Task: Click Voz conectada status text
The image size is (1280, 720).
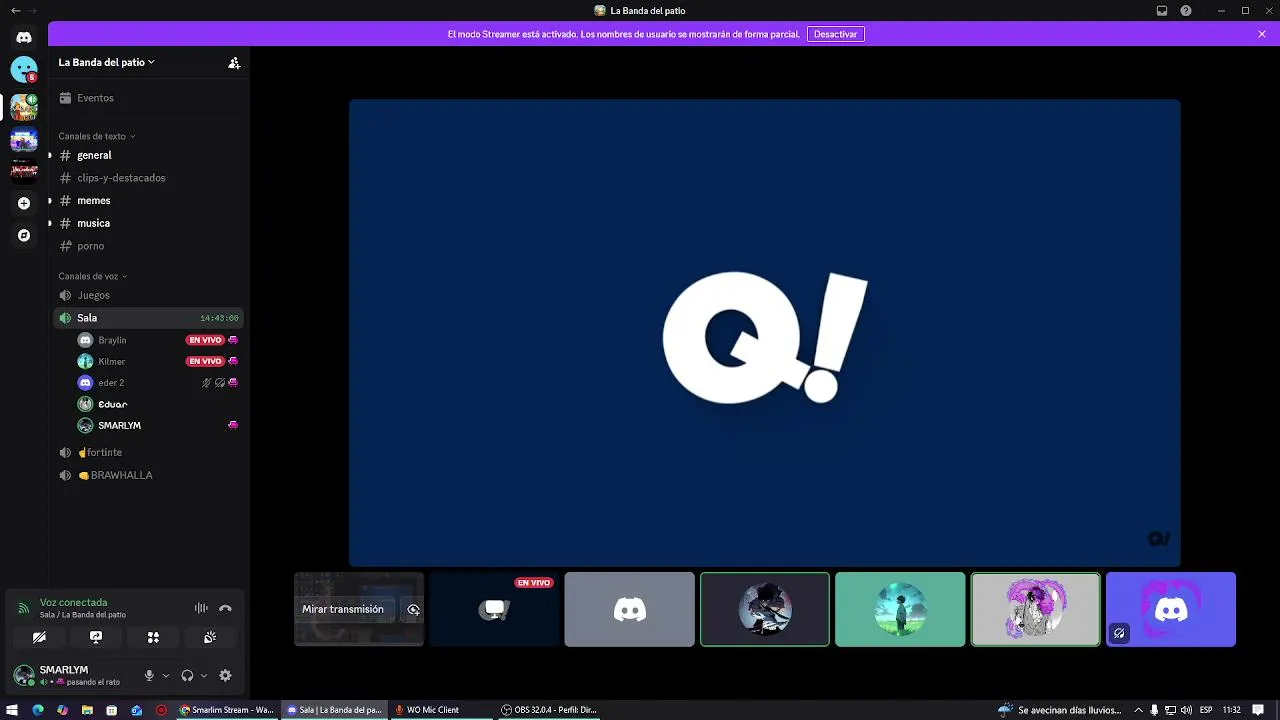Action: click(73, 603)
